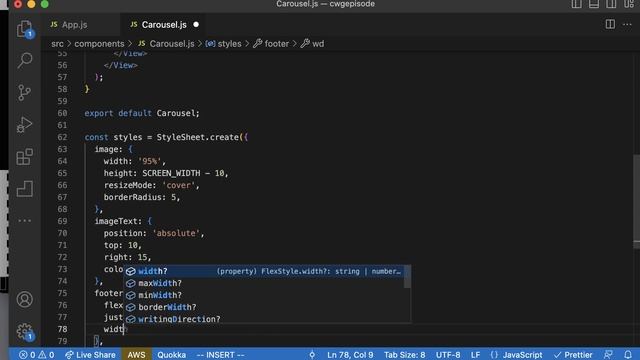Click 'resizeMode' property on line 66
This screenshot has width=640, height=360.
tap(130, 185)
